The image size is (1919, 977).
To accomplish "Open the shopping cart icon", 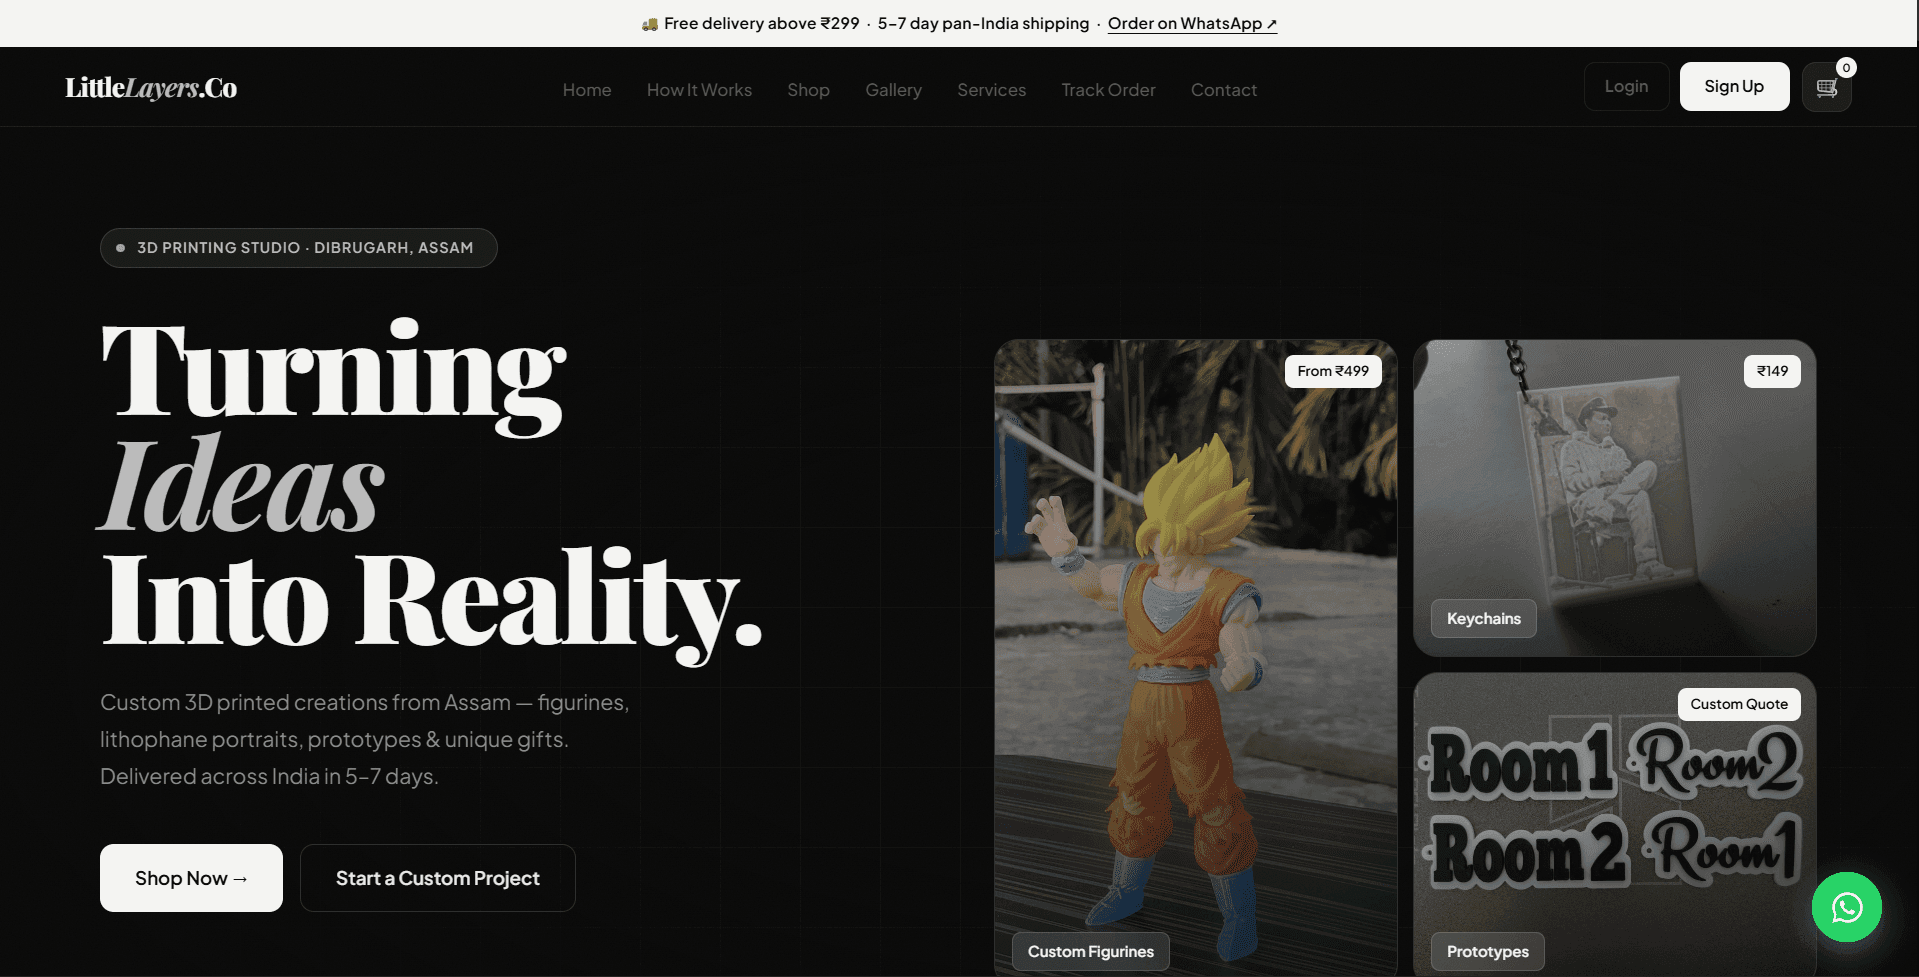I will click(1826, 87).
